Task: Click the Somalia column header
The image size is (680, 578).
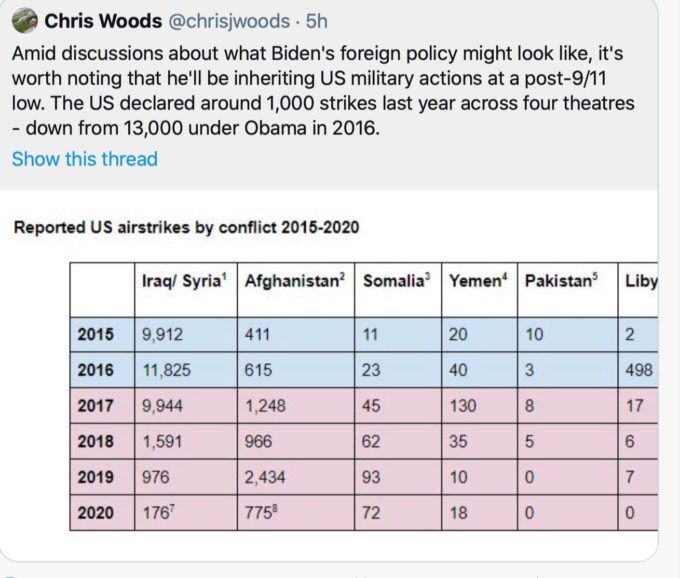Action: click(397, 282)
